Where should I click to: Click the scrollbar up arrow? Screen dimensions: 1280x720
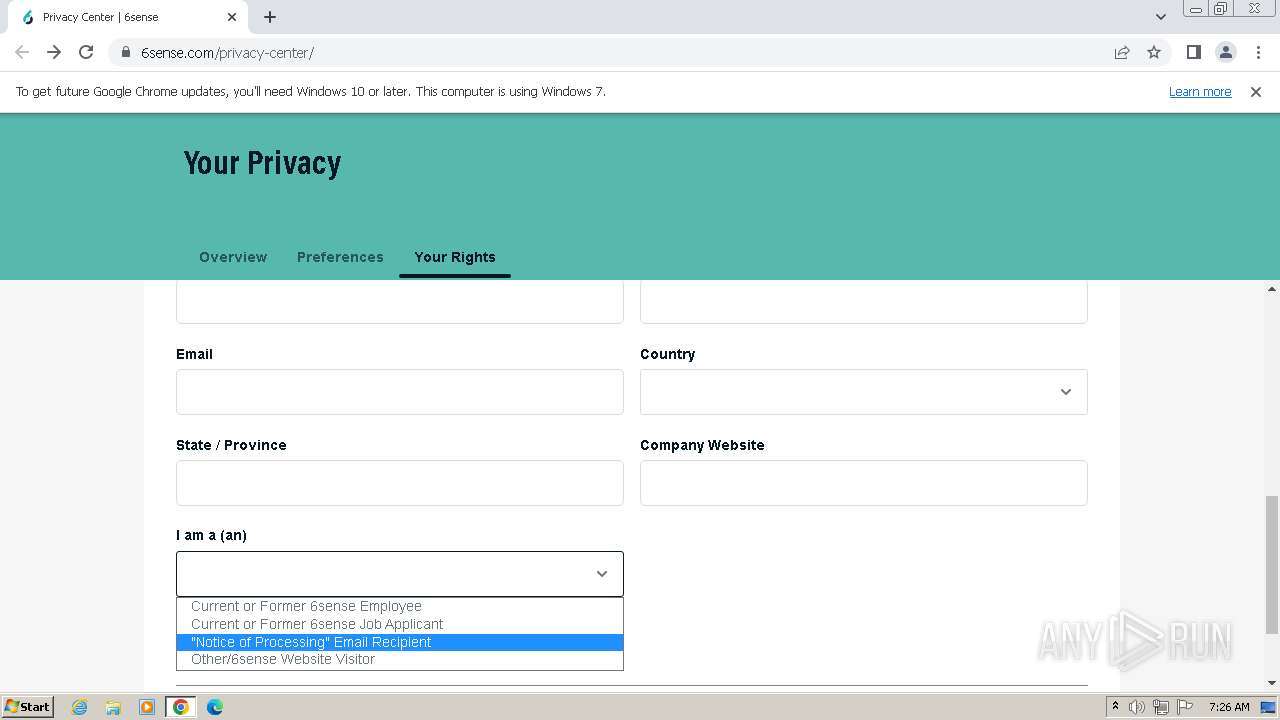[x=1272, y=289]
